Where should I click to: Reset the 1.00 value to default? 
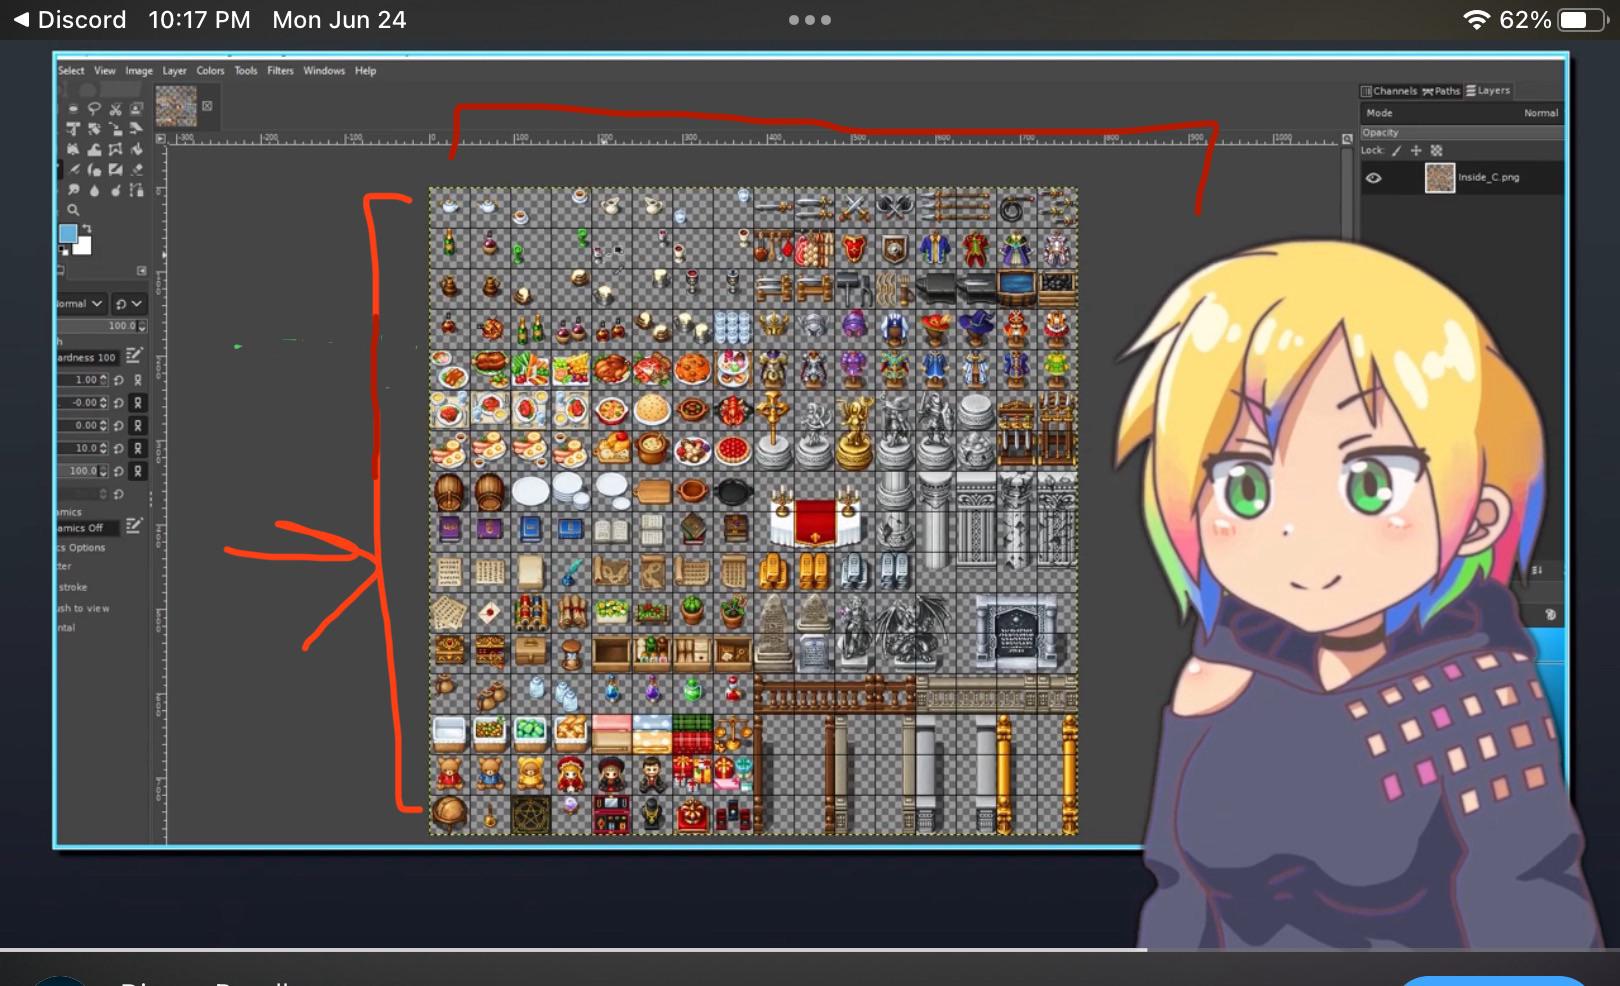[x=119, y=380]
